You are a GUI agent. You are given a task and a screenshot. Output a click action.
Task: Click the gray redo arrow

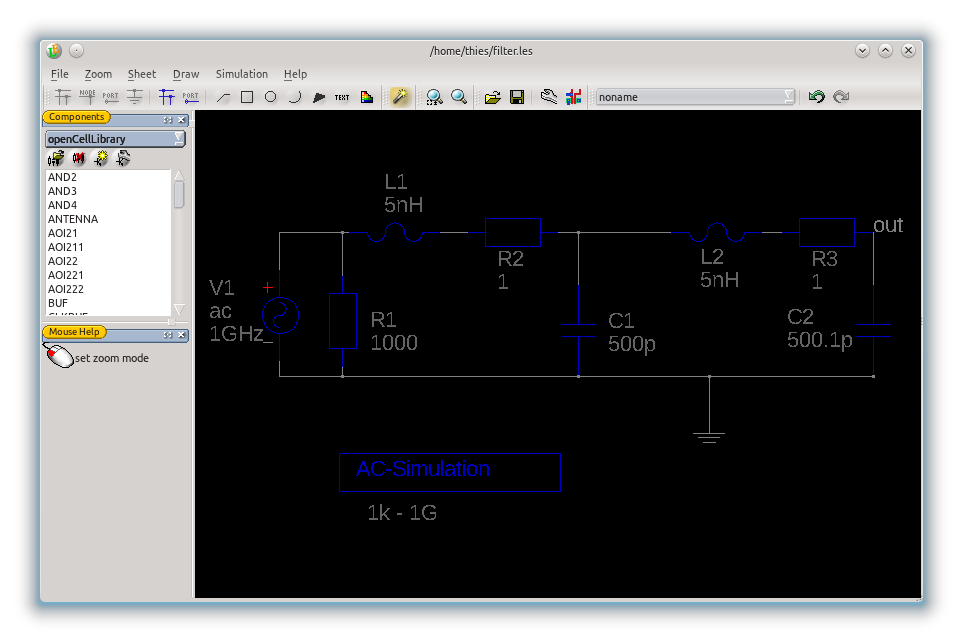point(841,97)
